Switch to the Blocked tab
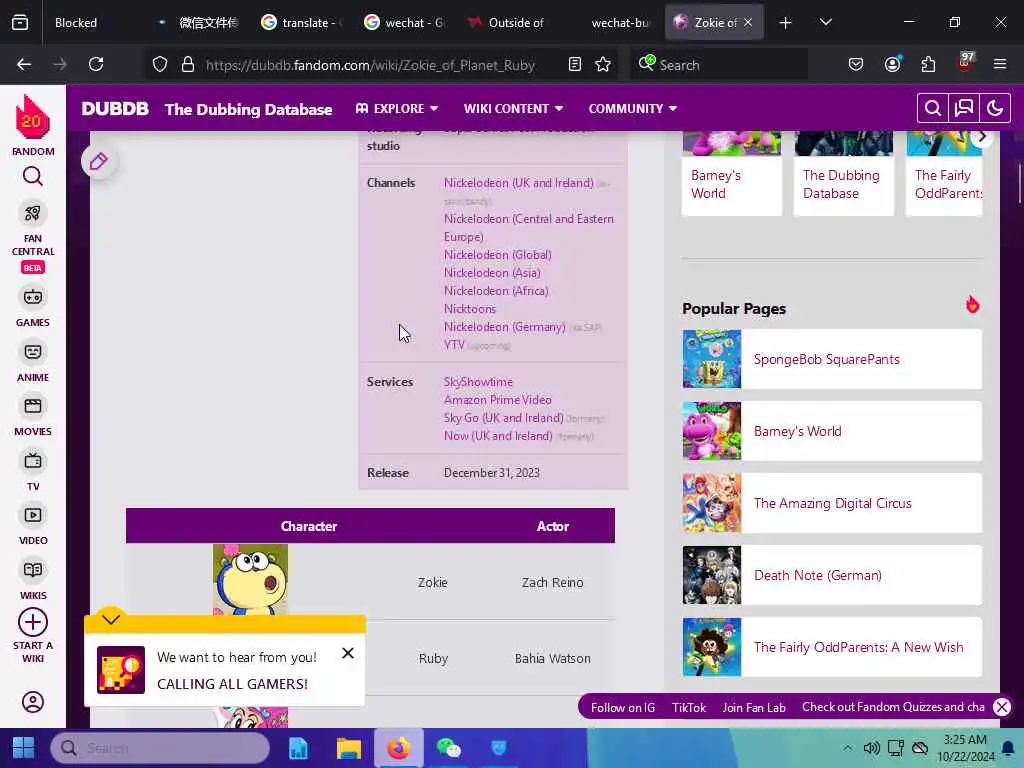This screenshot has width=1024, height=768. pyautogui.click(x=76, y=22)
